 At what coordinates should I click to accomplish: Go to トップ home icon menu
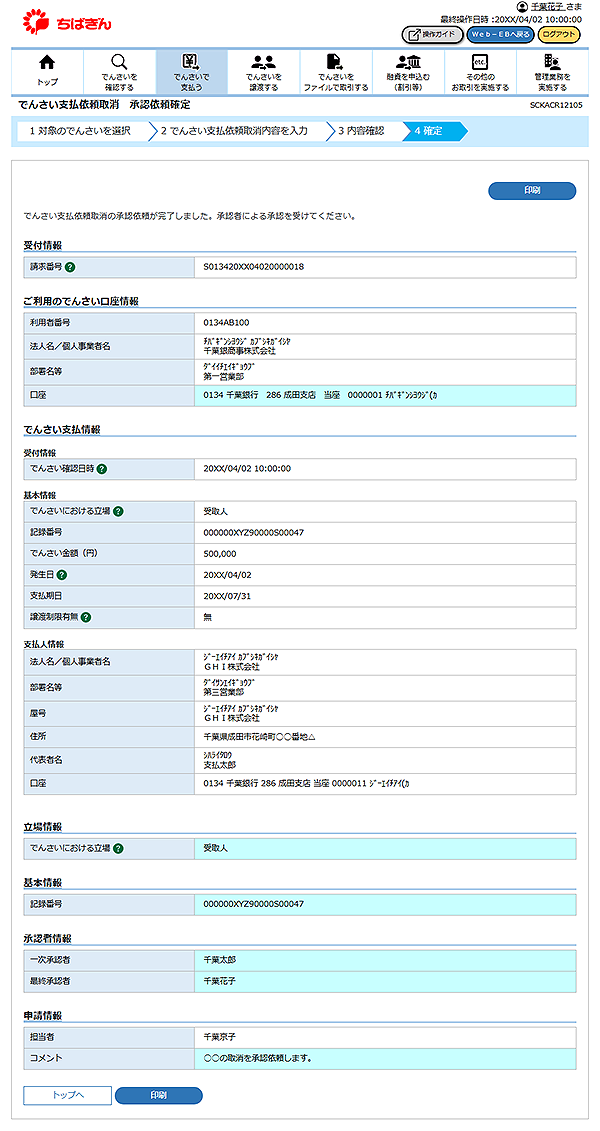[x=47, y=71]
